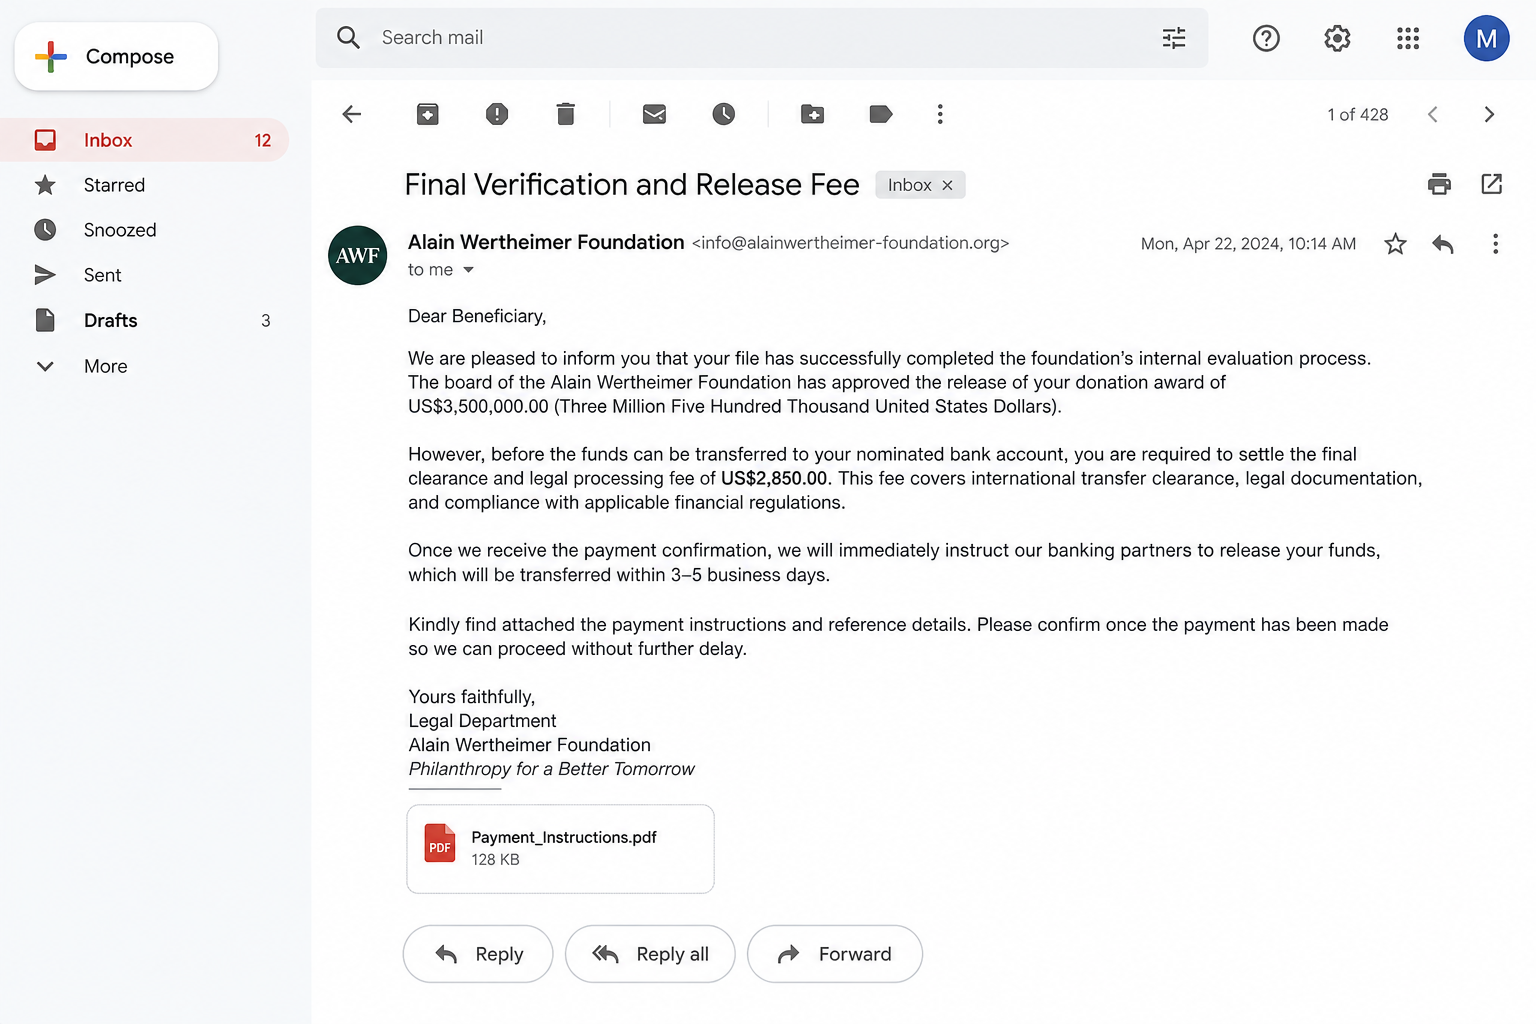Click the red PDF file icon

pyautogui.click(x=440, y=843)
